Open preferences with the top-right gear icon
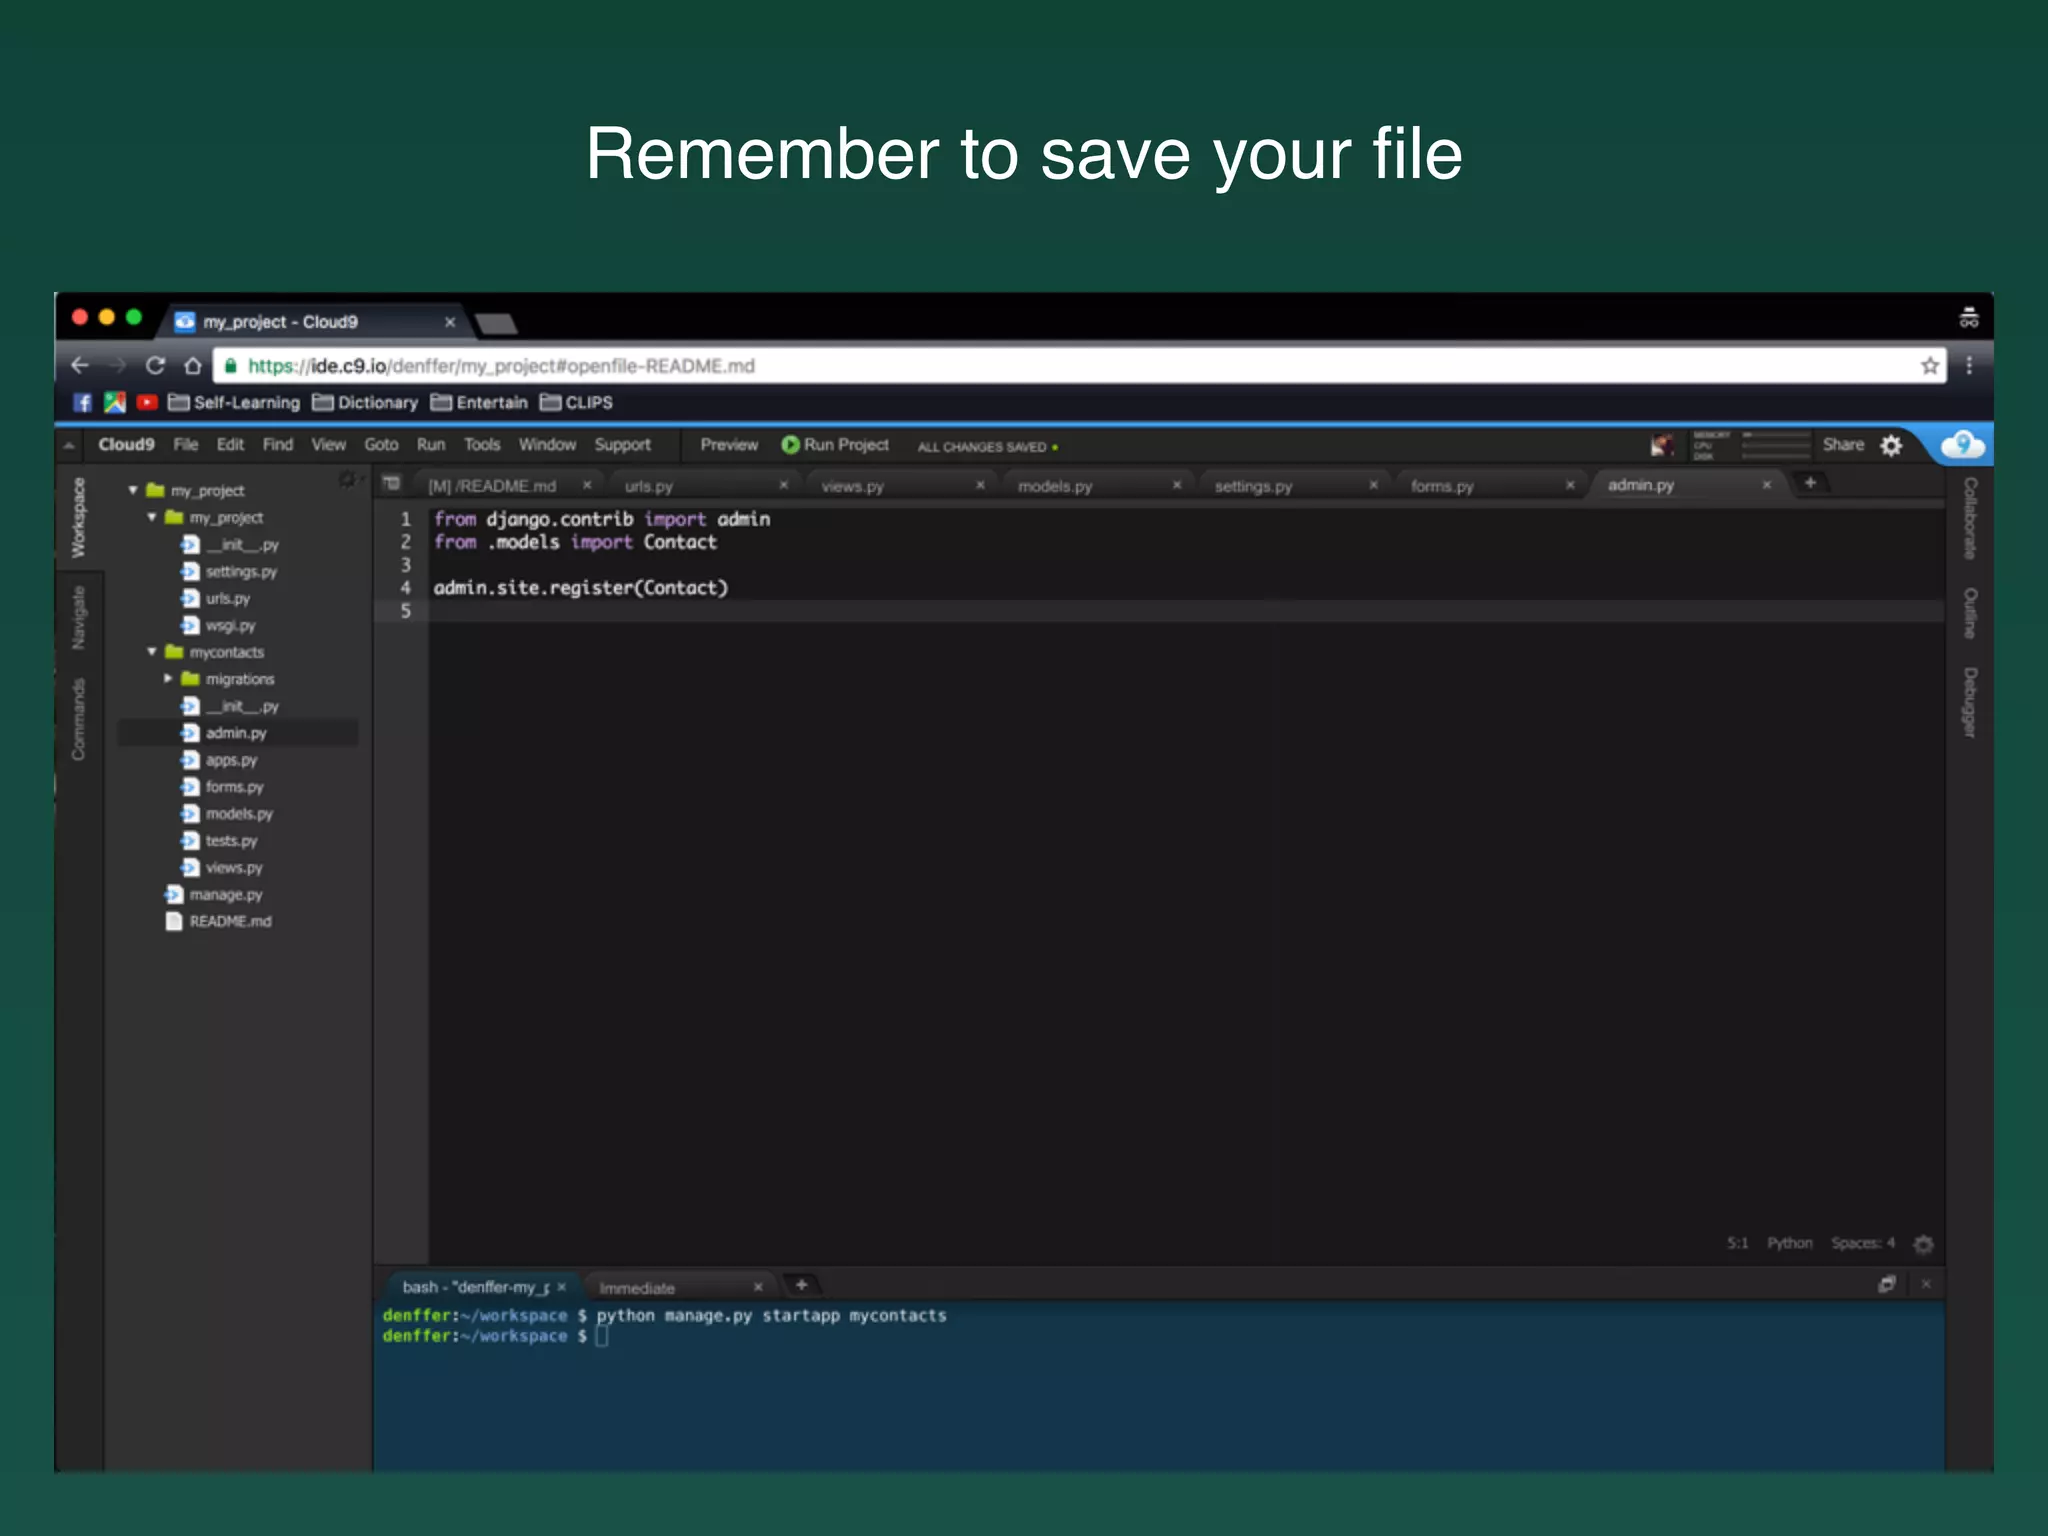 click(1891, 446)
